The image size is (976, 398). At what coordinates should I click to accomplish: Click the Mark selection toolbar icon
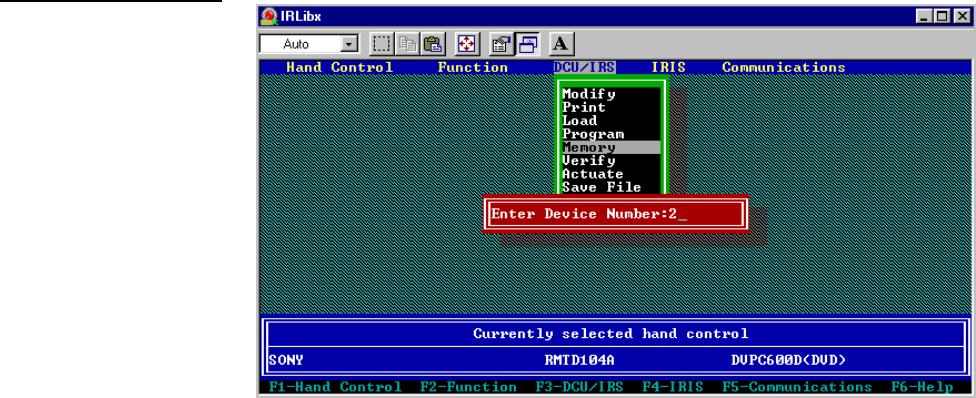pyautogui.click(x=382, y=44)
